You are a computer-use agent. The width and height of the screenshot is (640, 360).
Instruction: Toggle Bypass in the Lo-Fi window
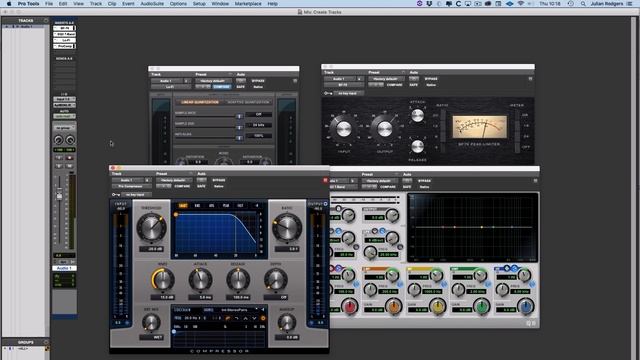point(258,81)
